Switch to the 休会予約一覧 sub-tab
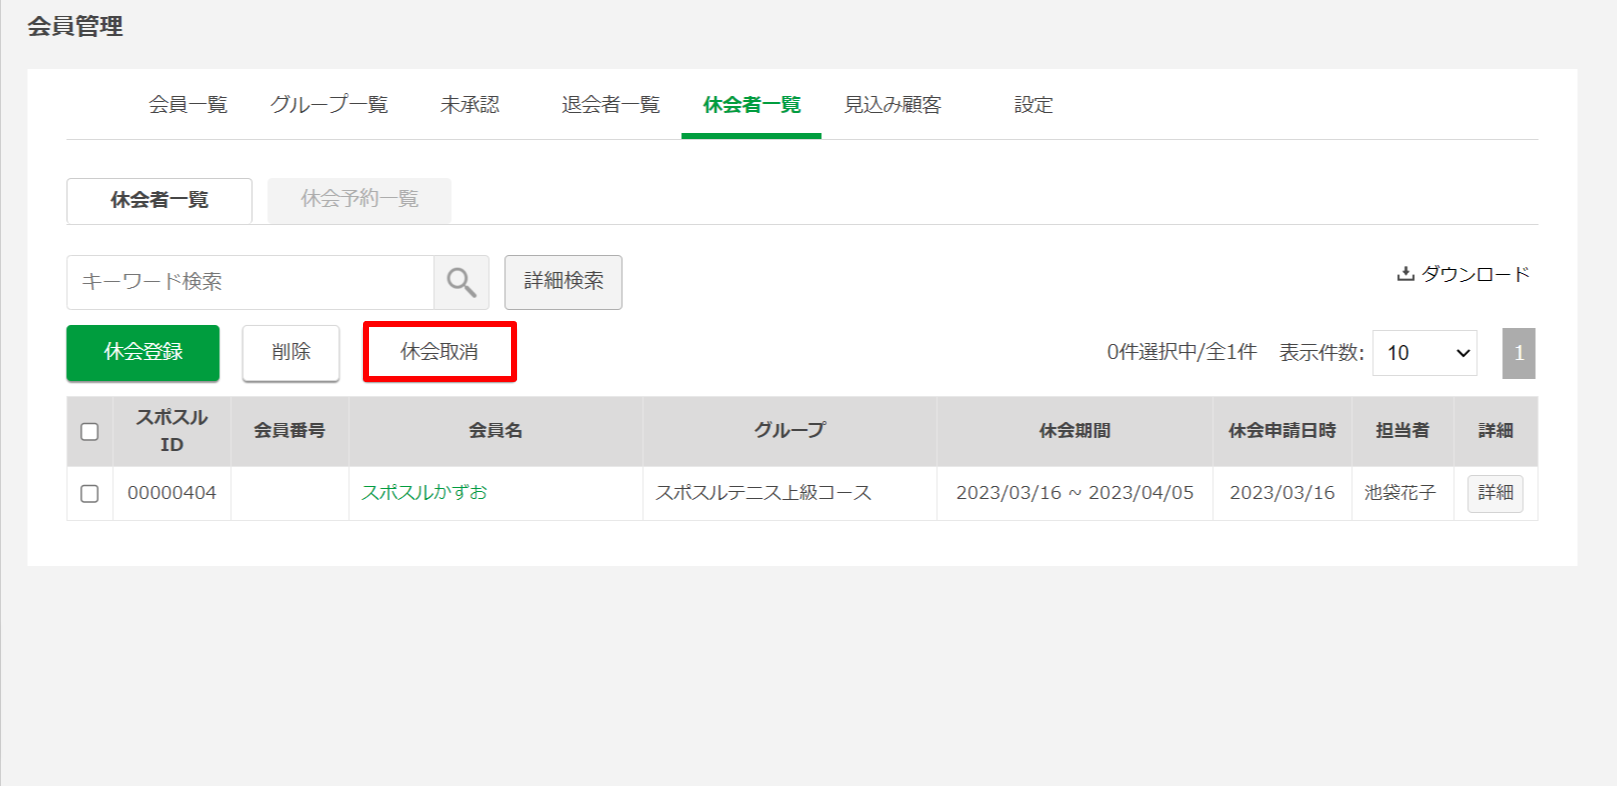The image size is (1617, 786). click(359, 200)
